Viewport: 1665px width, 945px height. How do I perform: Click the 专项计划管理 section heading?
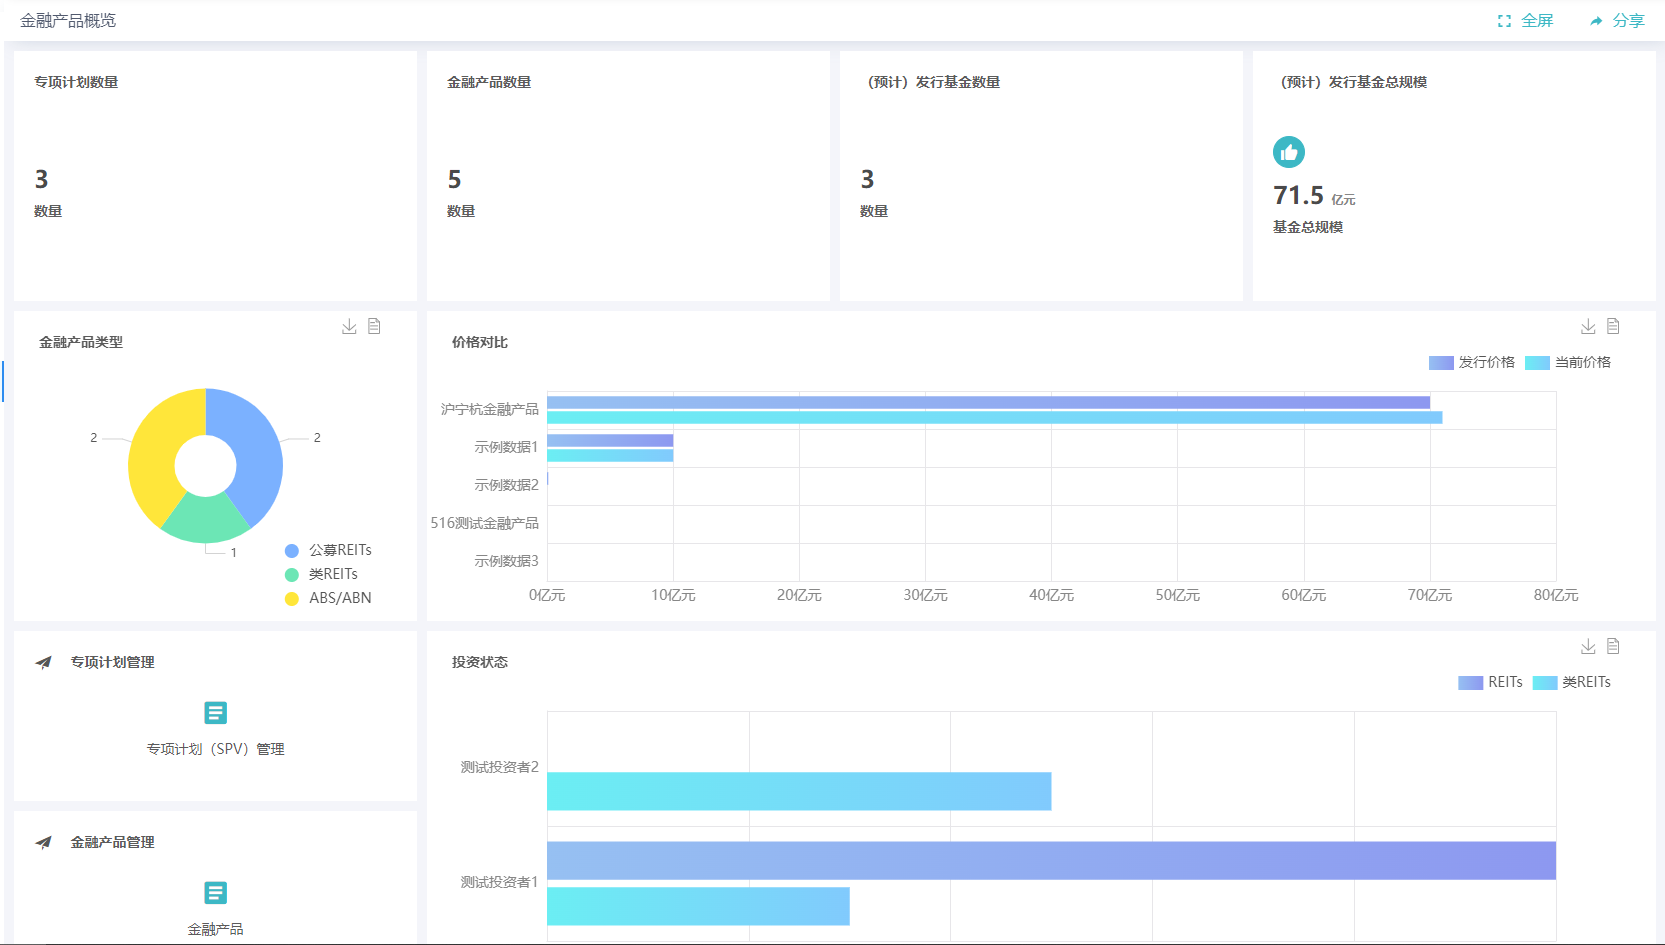click(x=112, y=662)
